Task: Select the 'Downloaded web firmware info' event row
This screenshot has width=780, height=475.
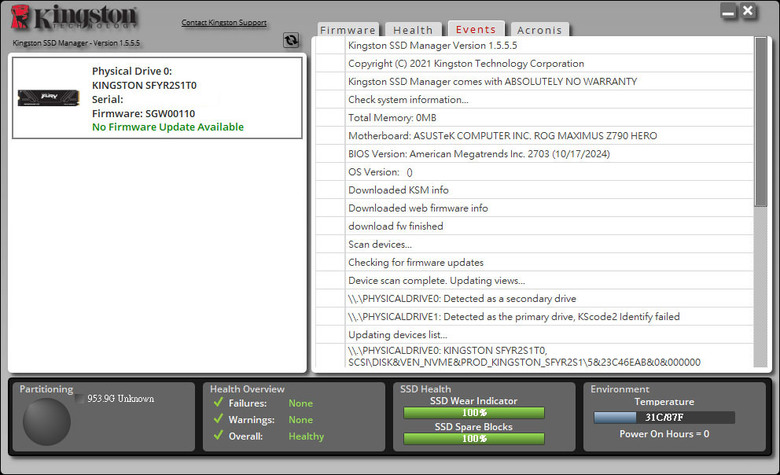Action: point(534,208)
